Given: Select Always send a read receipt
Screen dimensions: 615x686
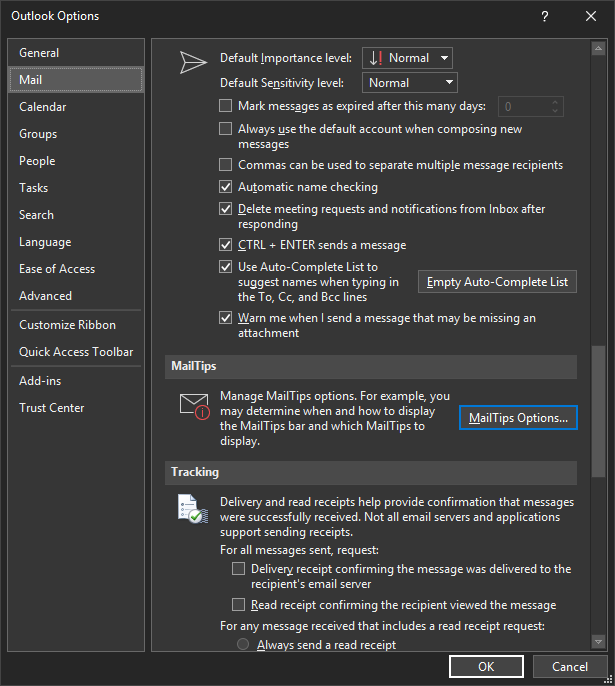Looking at the screenshot, I should click(243, 644).
